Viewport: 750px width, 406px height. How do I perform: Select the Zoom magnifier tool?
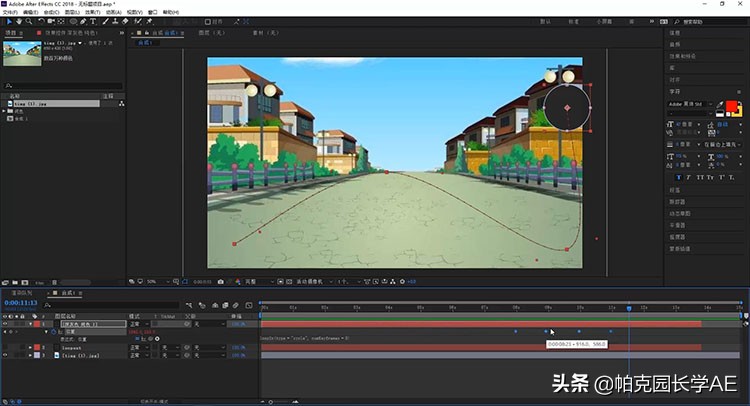click(x=29, y=22)
